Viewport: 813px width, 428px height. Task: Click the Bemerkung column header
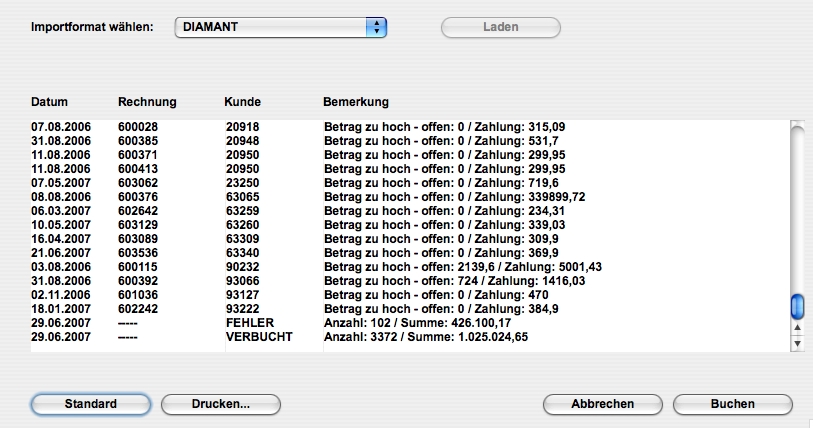point(356,102)
